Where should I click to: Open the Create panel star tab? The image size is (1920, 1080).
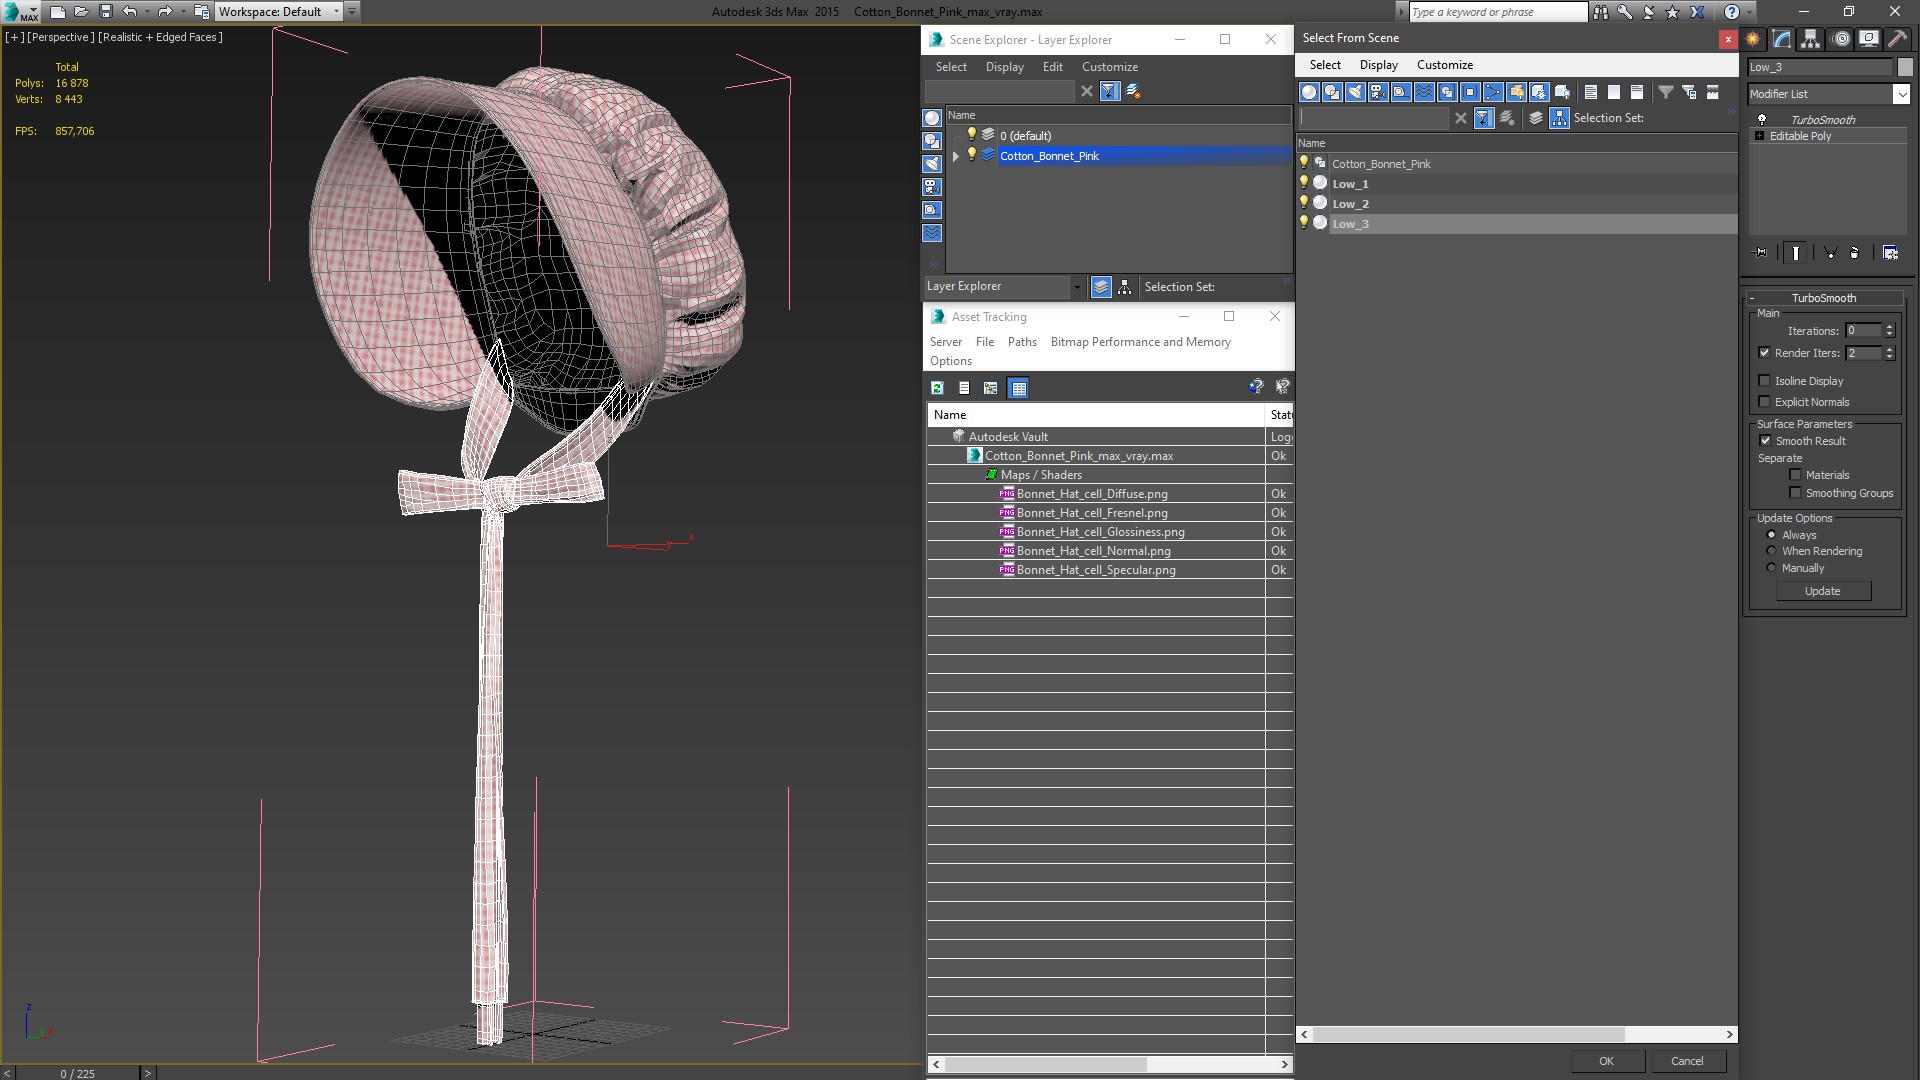(1753, 39)
